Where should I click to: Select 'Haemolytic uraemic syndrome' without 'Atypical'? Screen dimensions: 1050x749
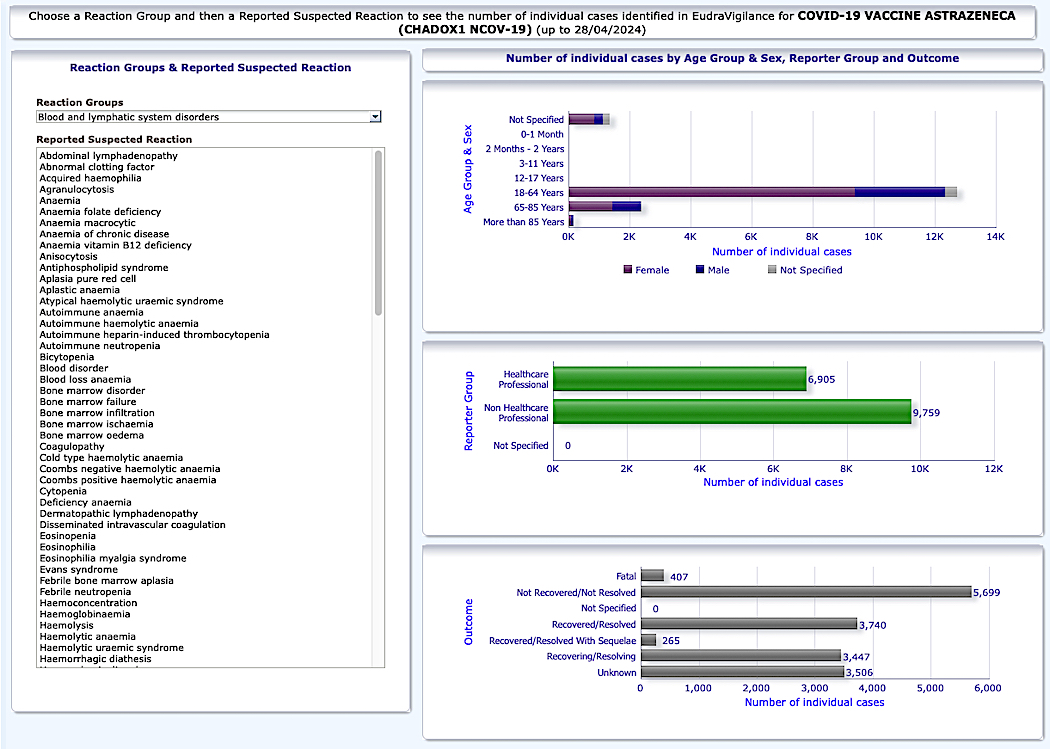tap(111, 648)
